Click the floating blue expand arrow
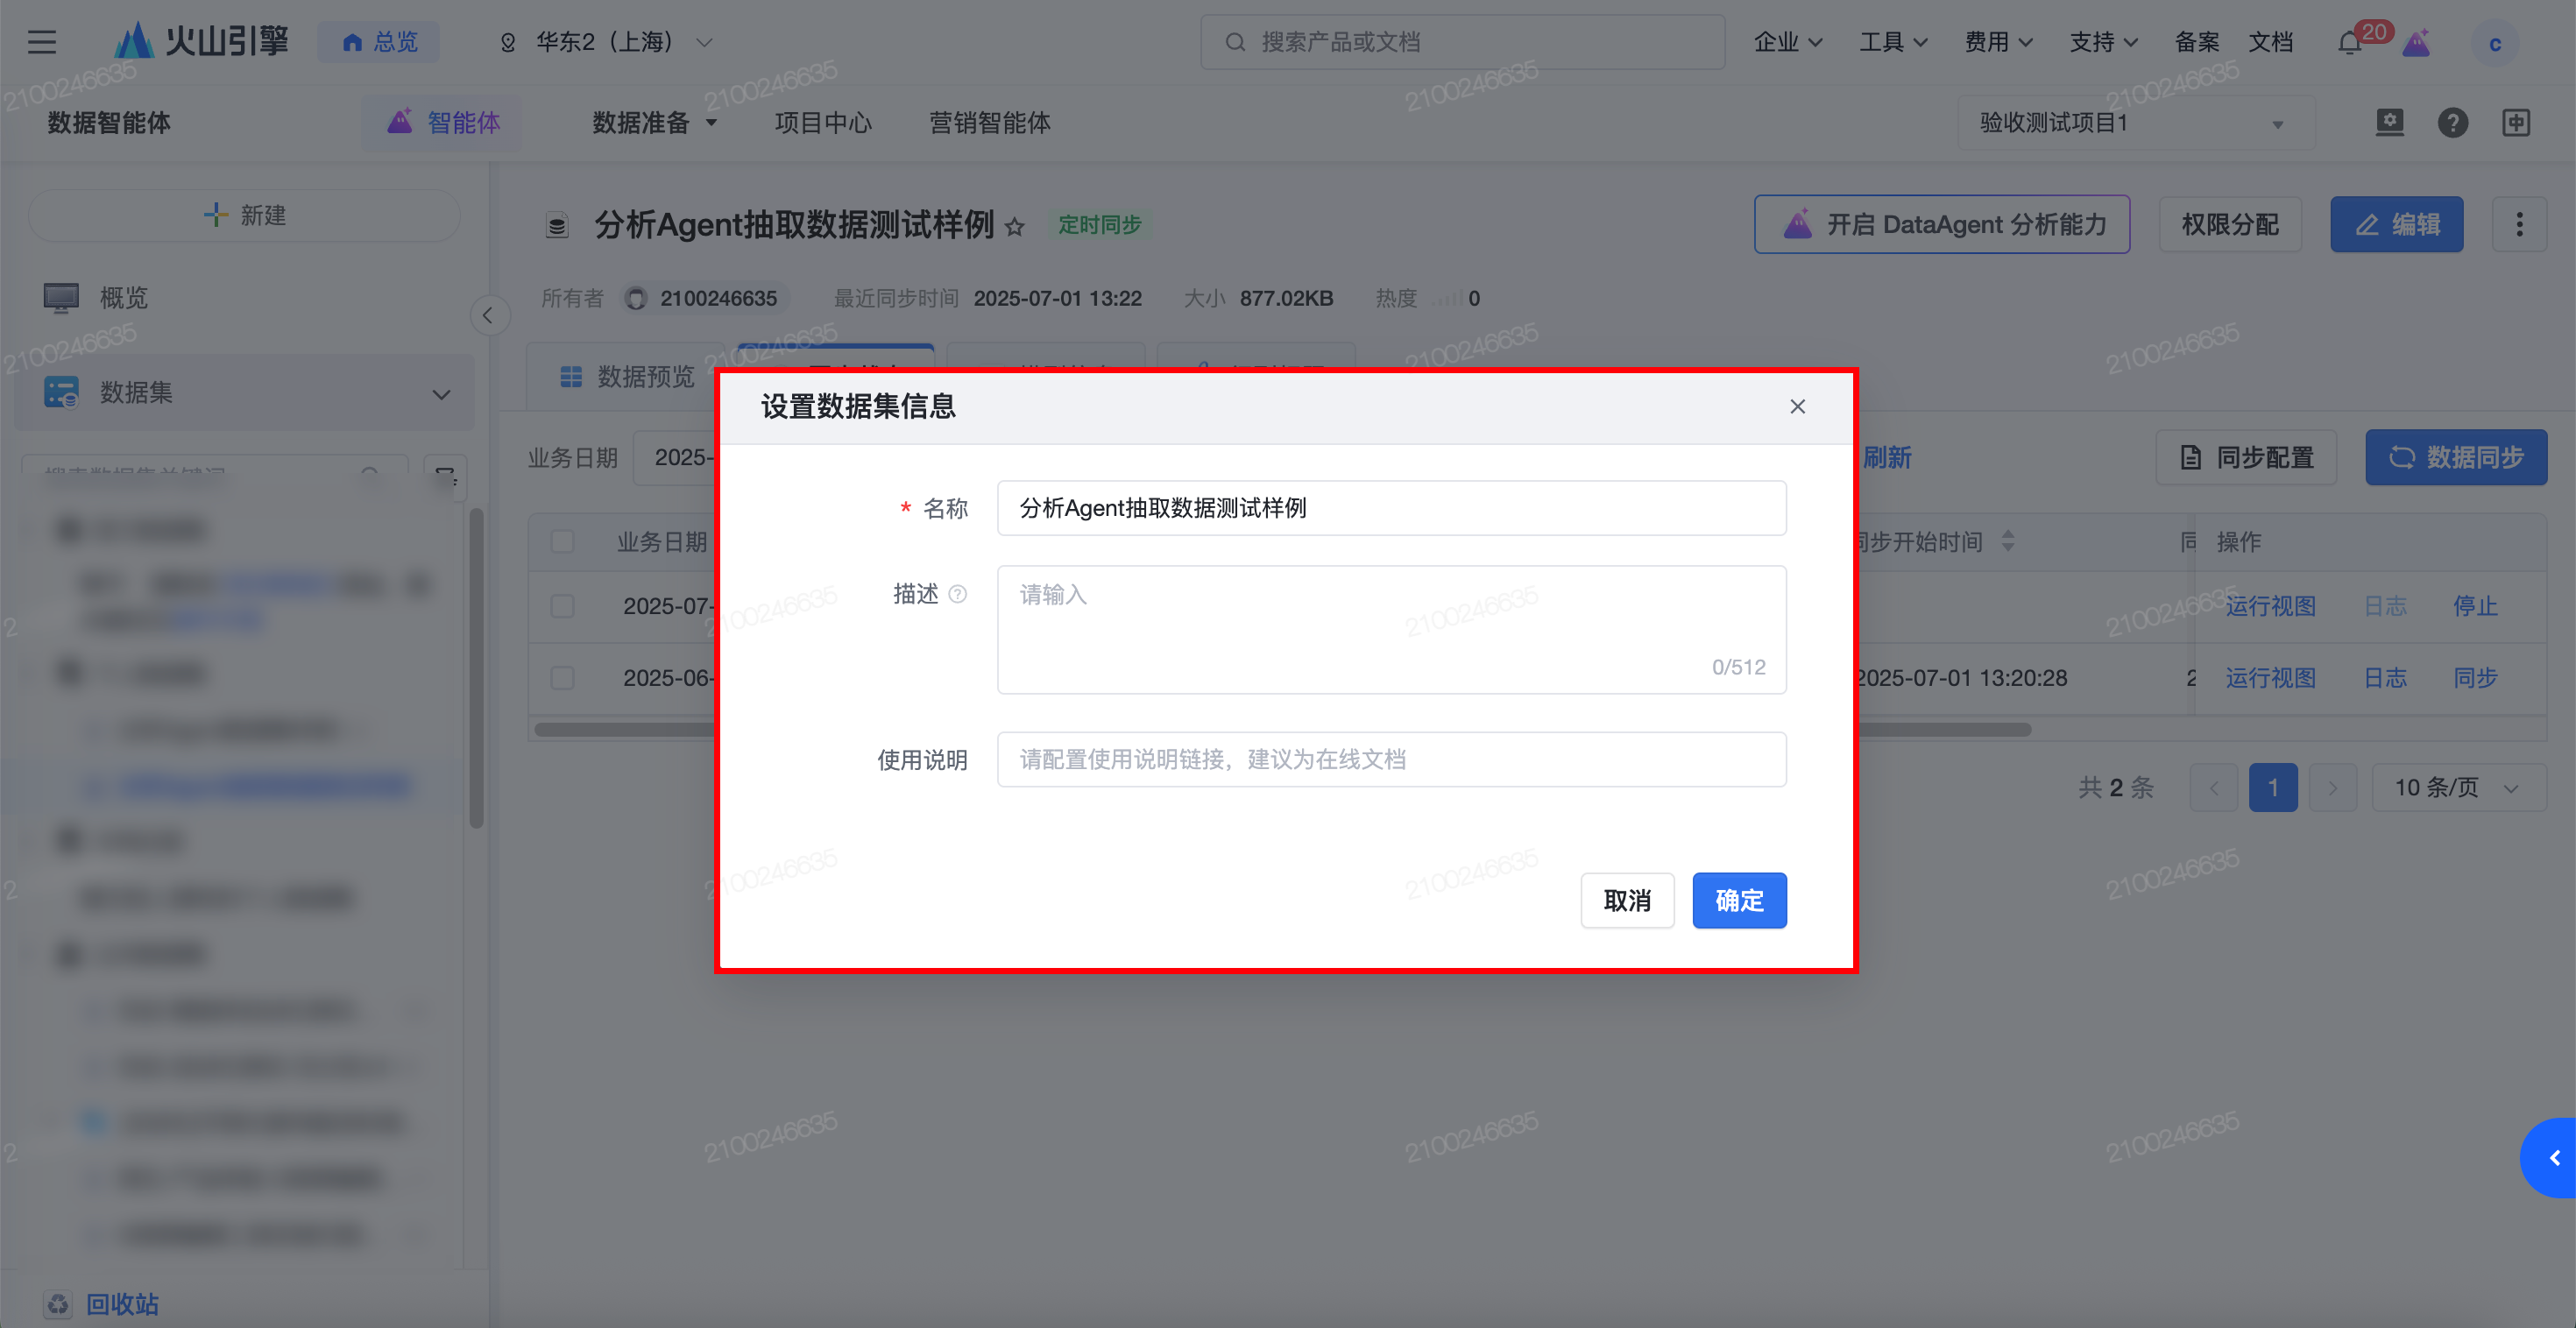The height and width of the screenshot is (1328, 2576). [2553, 1157]
